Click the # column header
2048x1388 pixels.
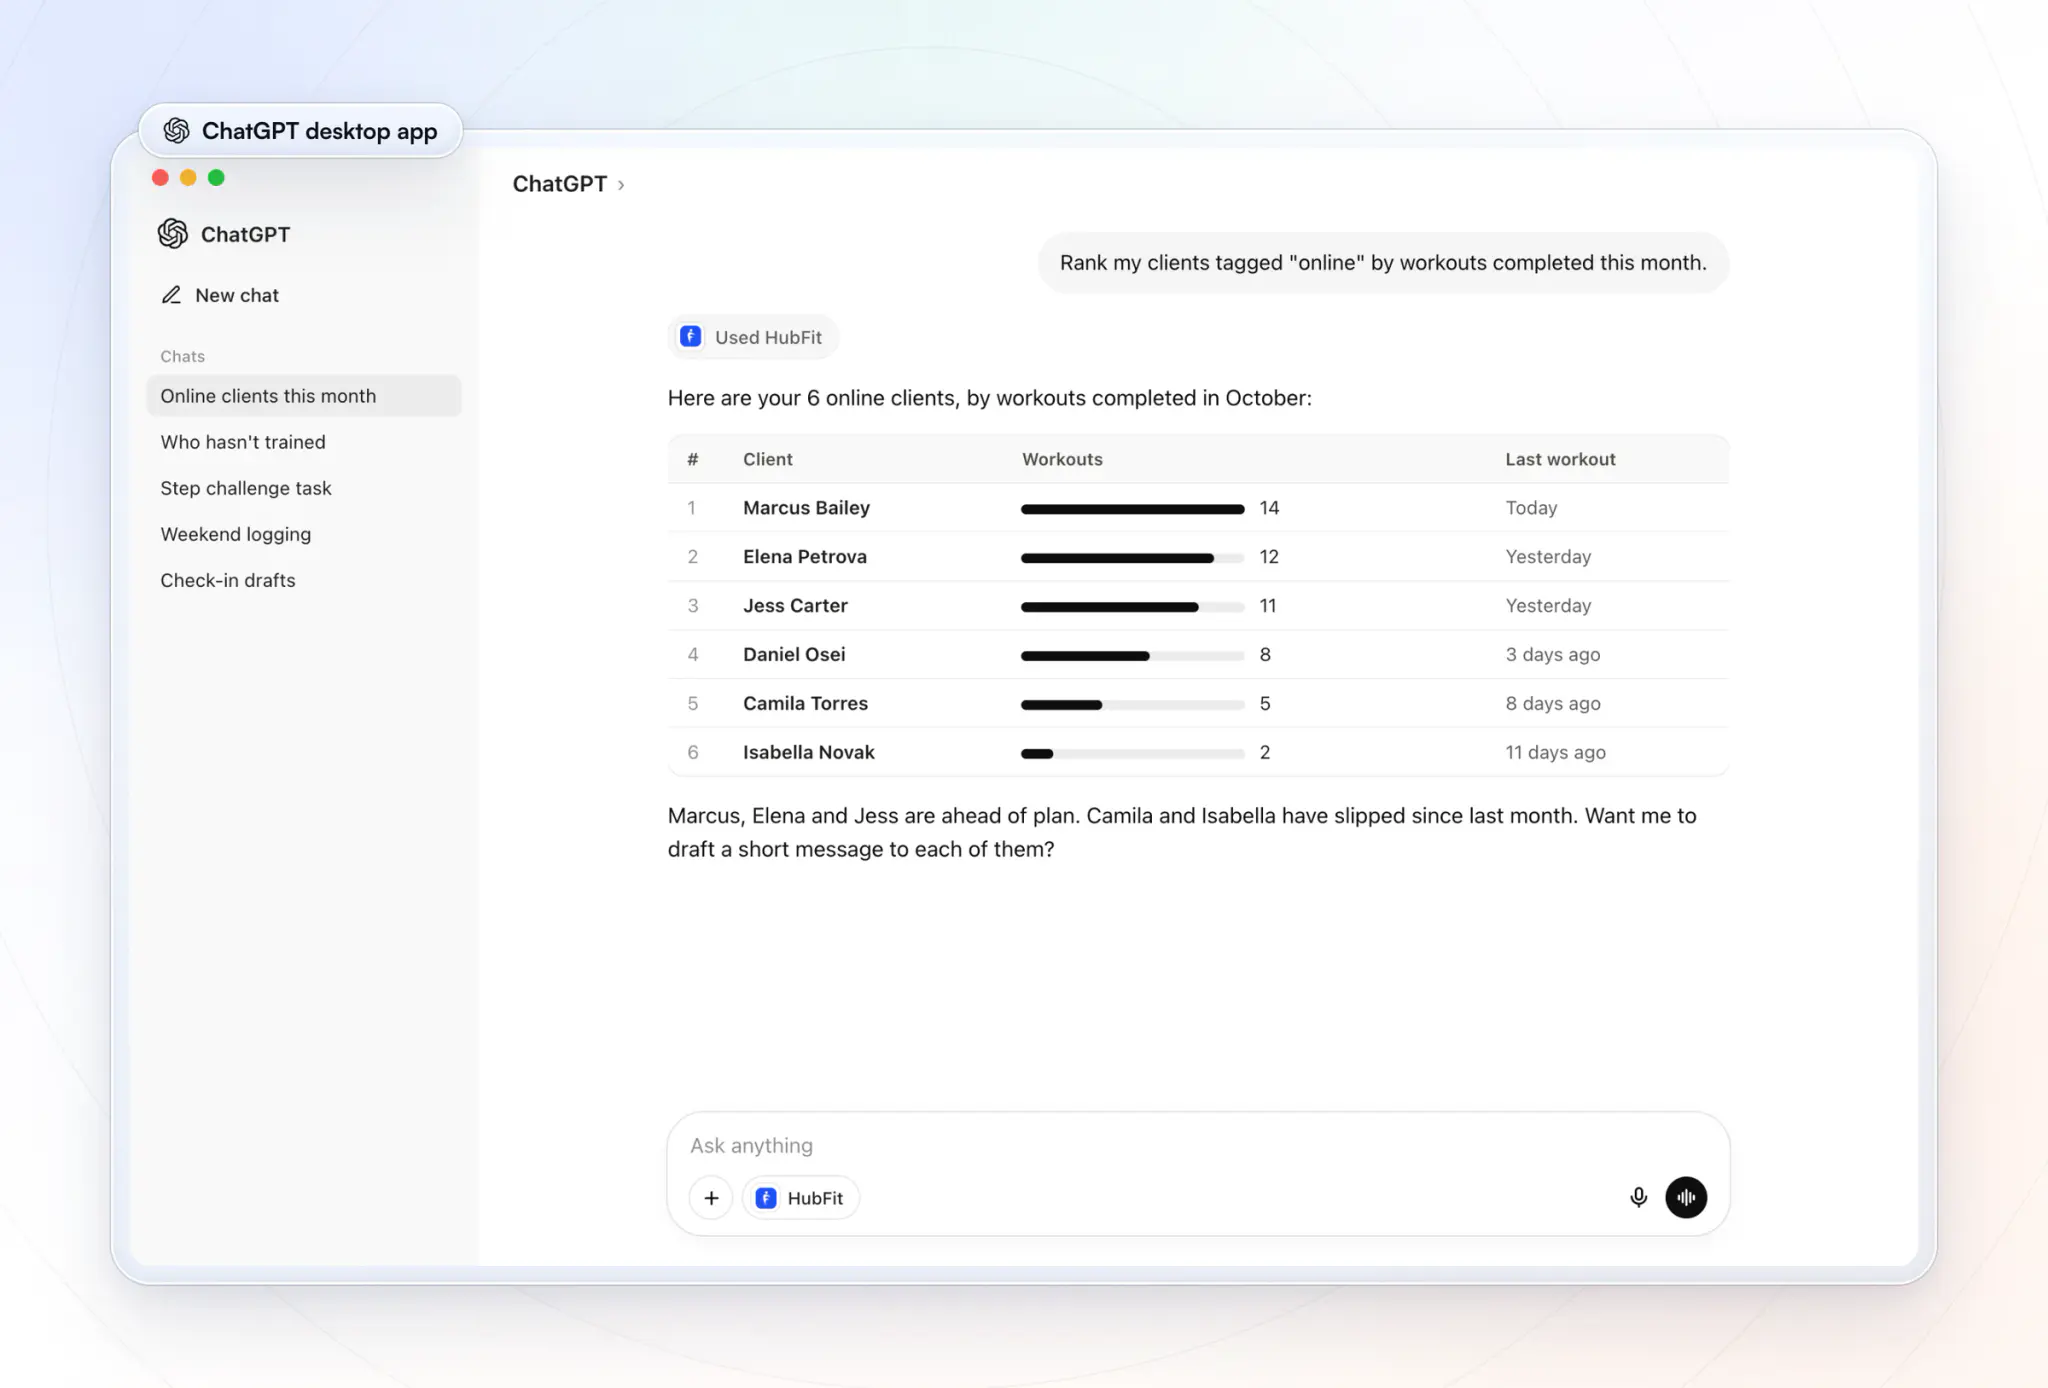coord(692,459)
